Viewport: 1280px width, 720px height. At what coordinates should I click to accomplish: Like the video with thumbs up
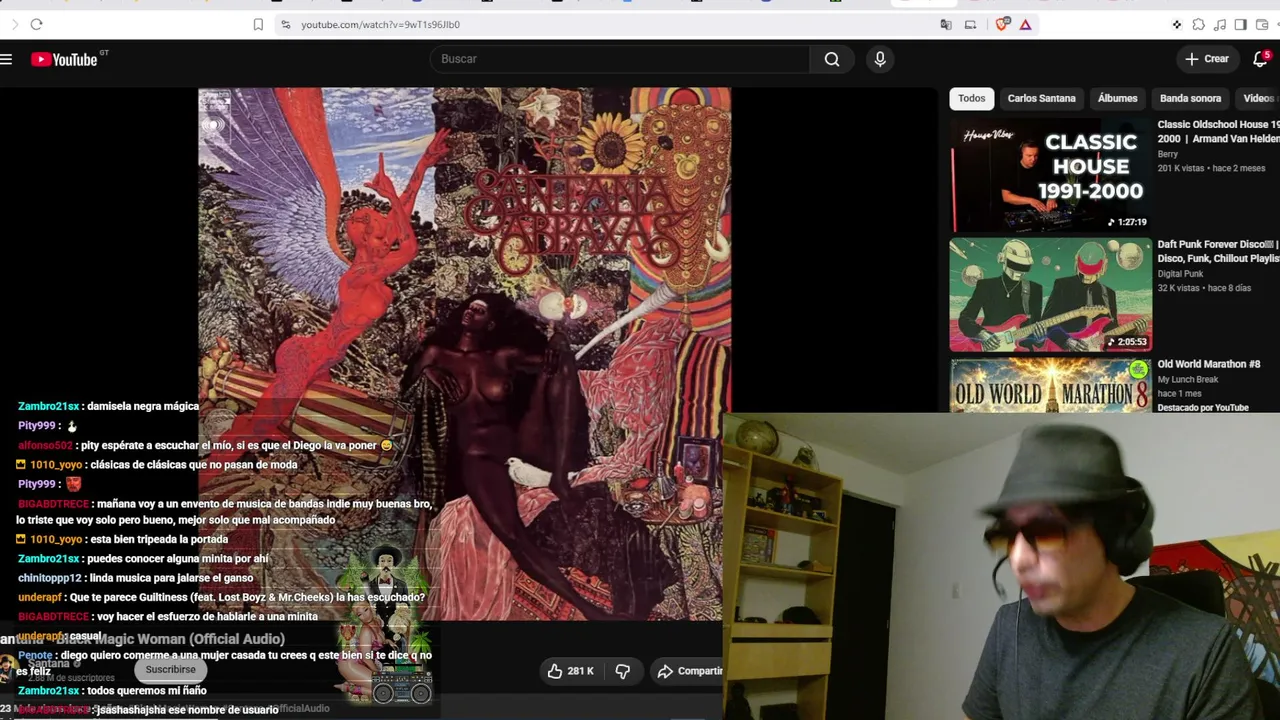pos(570,671)
